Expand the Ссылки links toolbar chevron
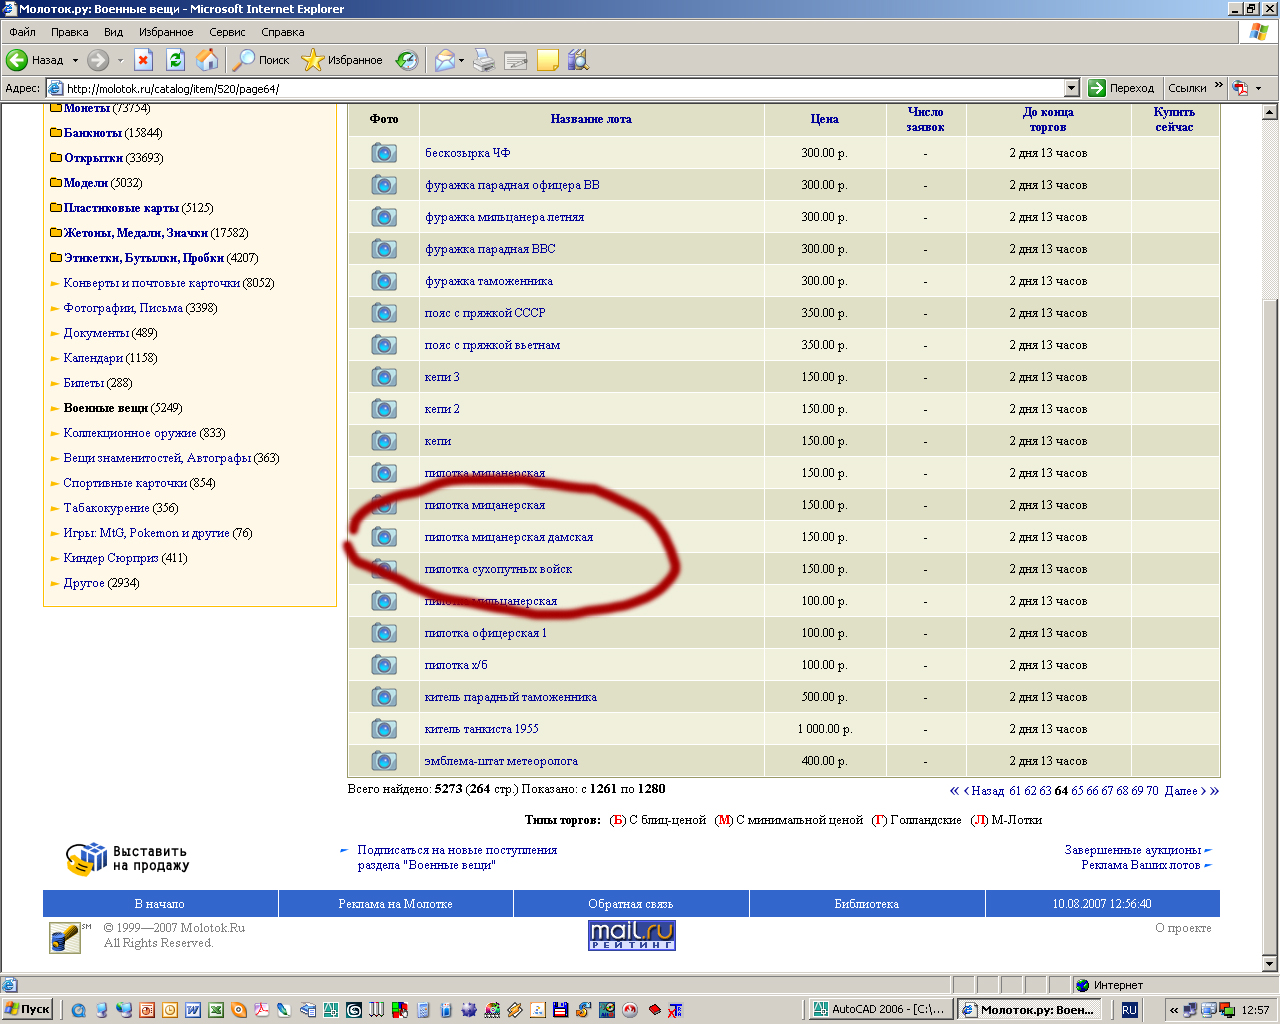The width and height of the screenshot is (1280, 1024). click(1219, 86)
